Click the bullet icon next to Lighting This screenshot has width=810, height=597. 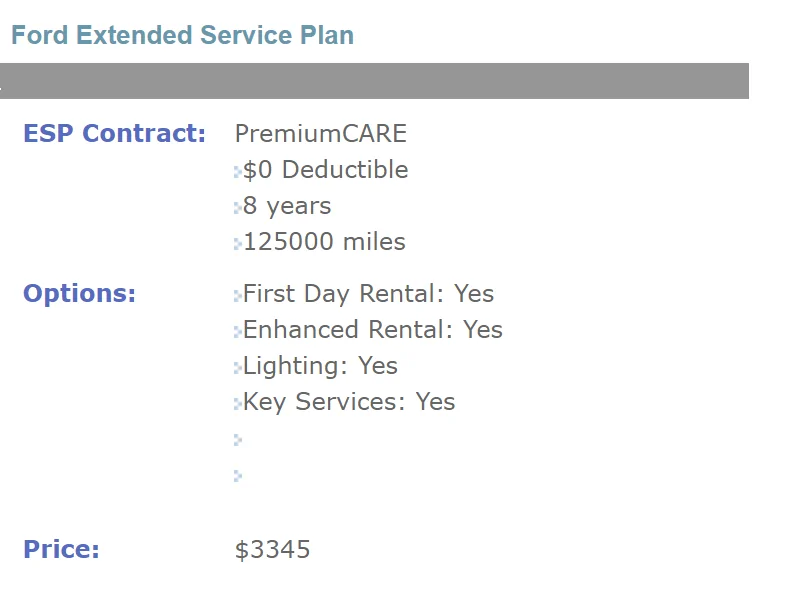[238, 368]
